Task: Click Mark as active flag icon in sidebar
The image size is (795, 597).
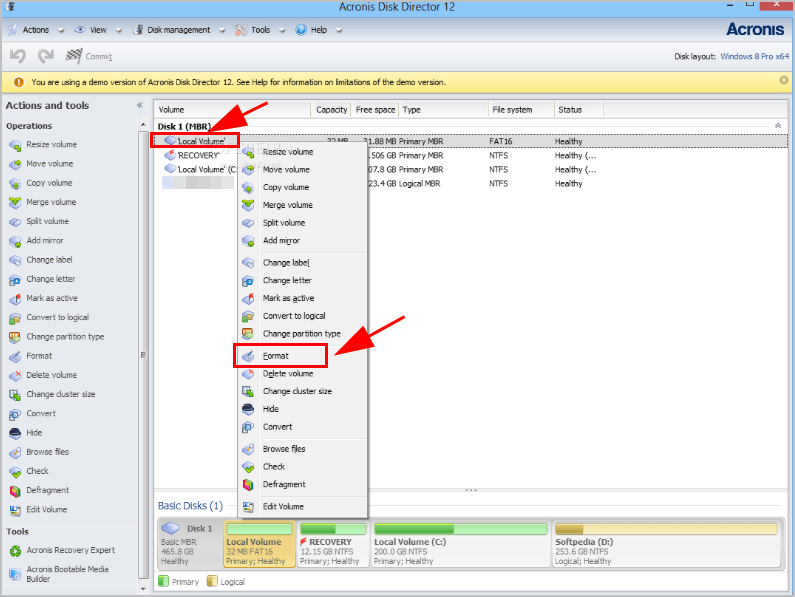Action: (x=15, y=299)
